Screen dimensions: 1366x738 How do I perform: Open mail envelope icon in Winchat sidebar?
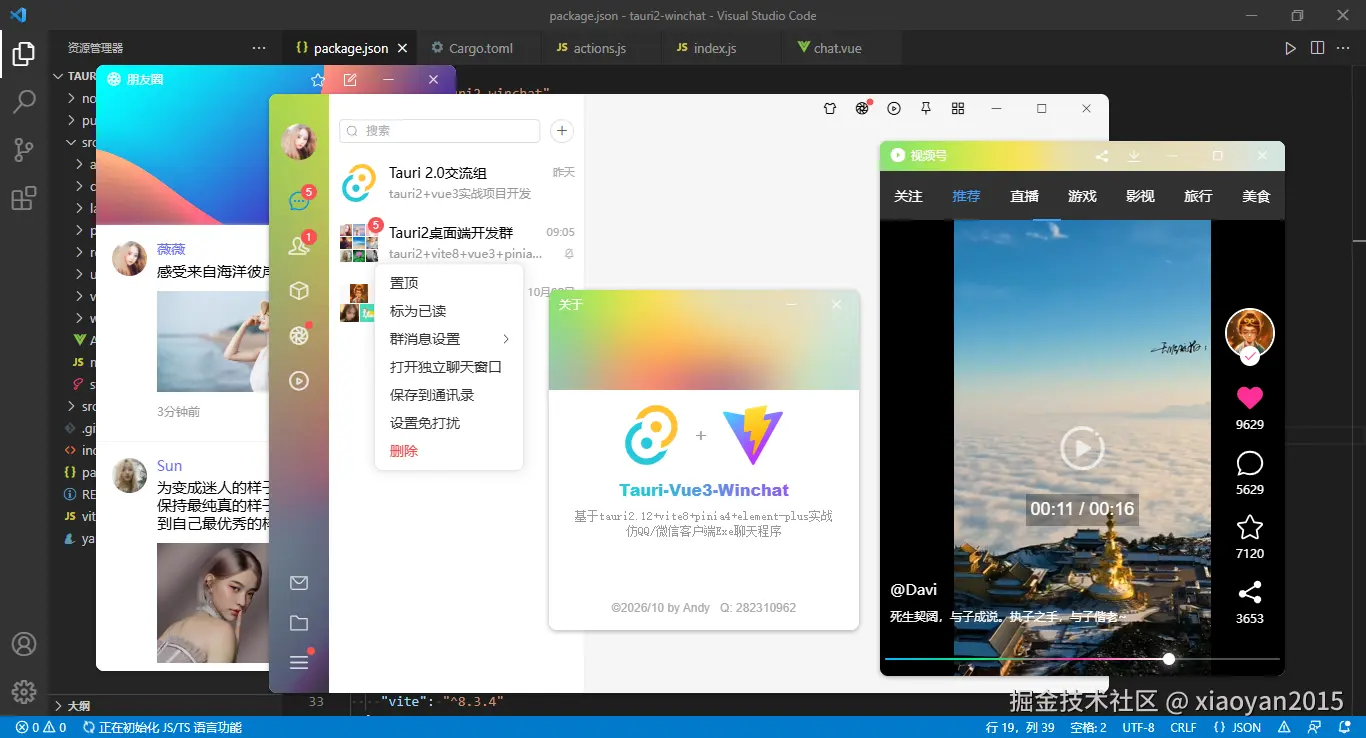click(298, 583)
